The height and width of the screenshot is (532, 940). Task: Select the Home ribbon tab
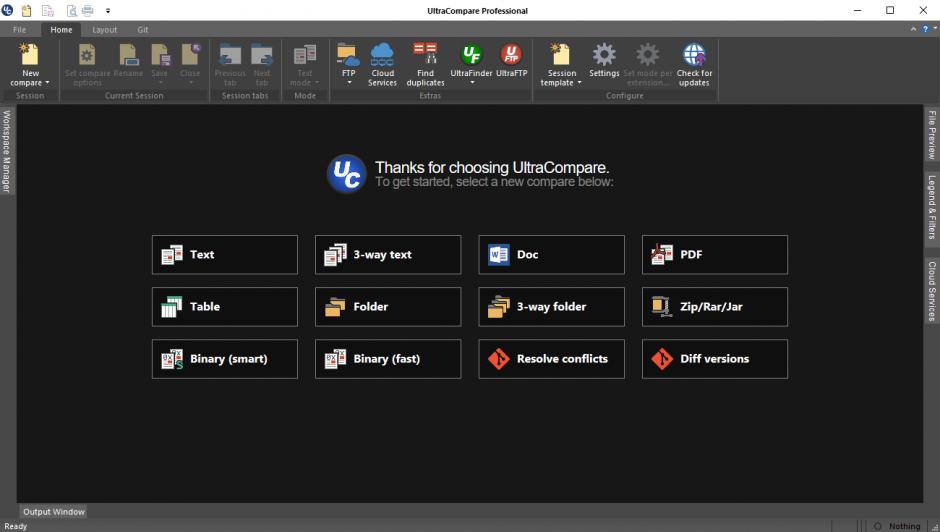(x=61, y=29)
